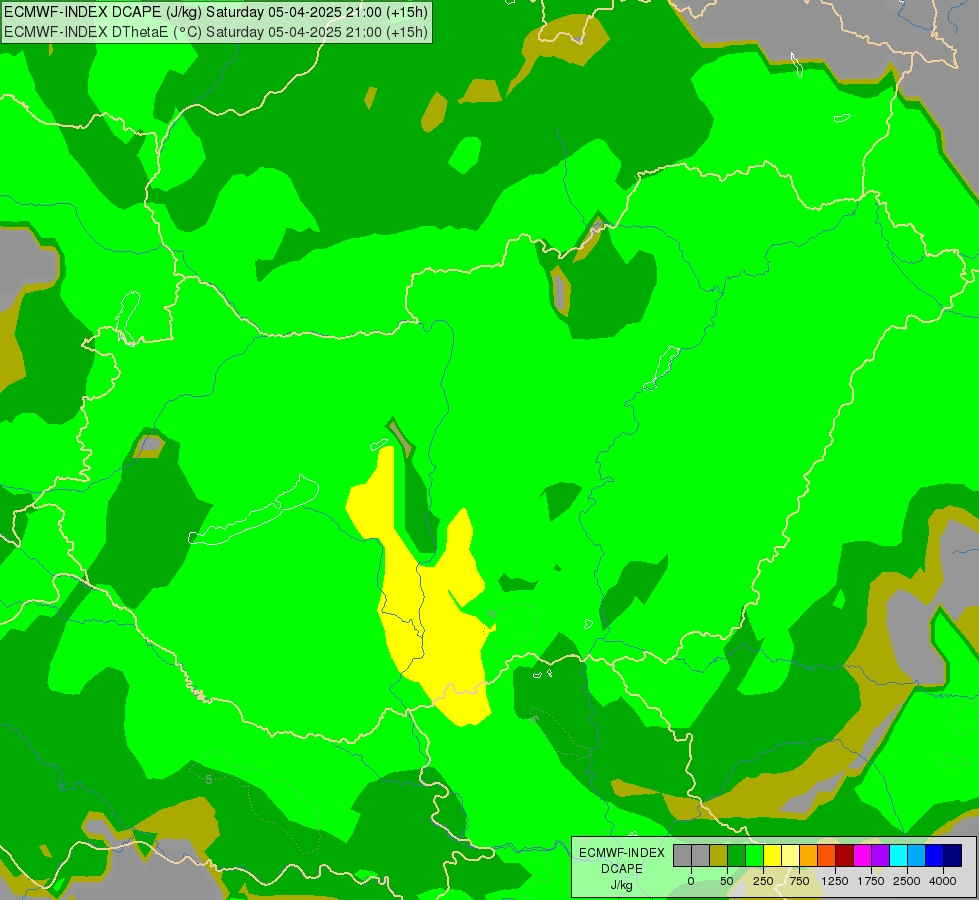979x900 pixels.
Task: Click the orange legend swatch
Action: (x=809, y=856)
